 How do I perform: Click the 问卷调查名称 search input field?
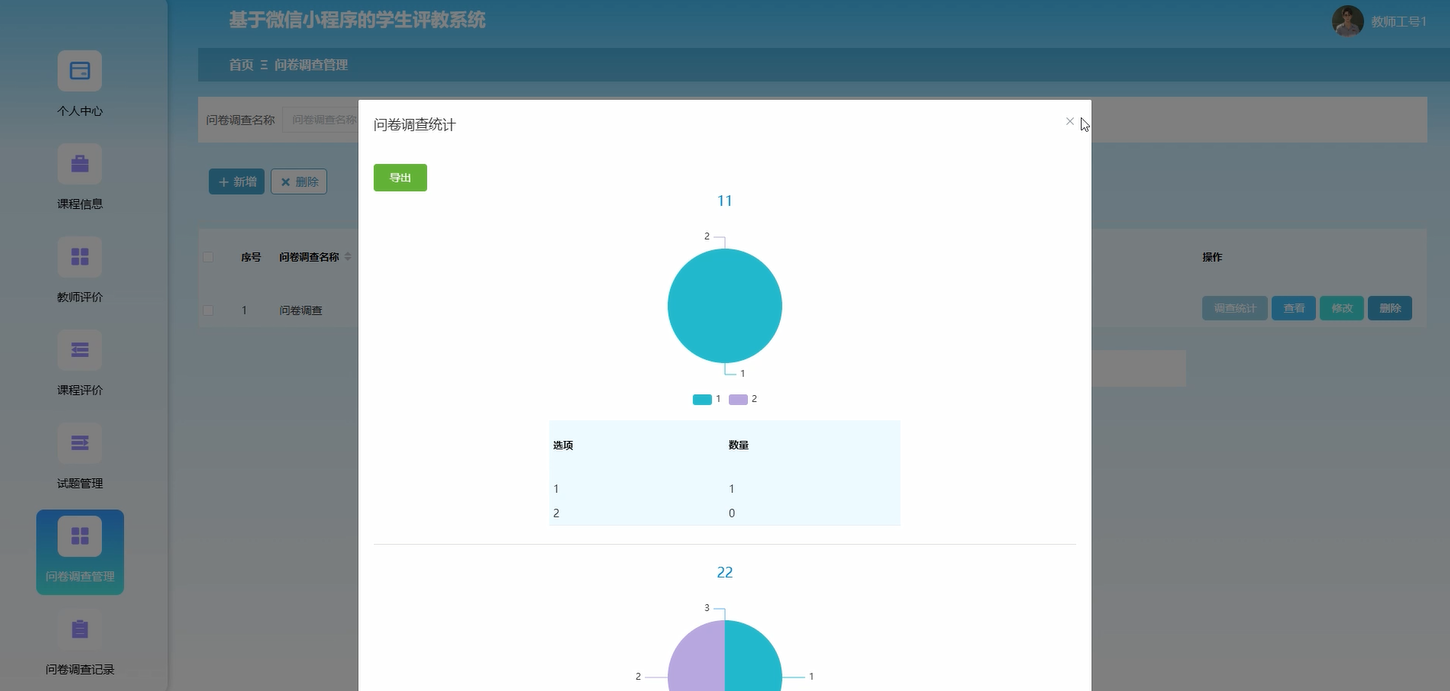(x=330, y=119)
